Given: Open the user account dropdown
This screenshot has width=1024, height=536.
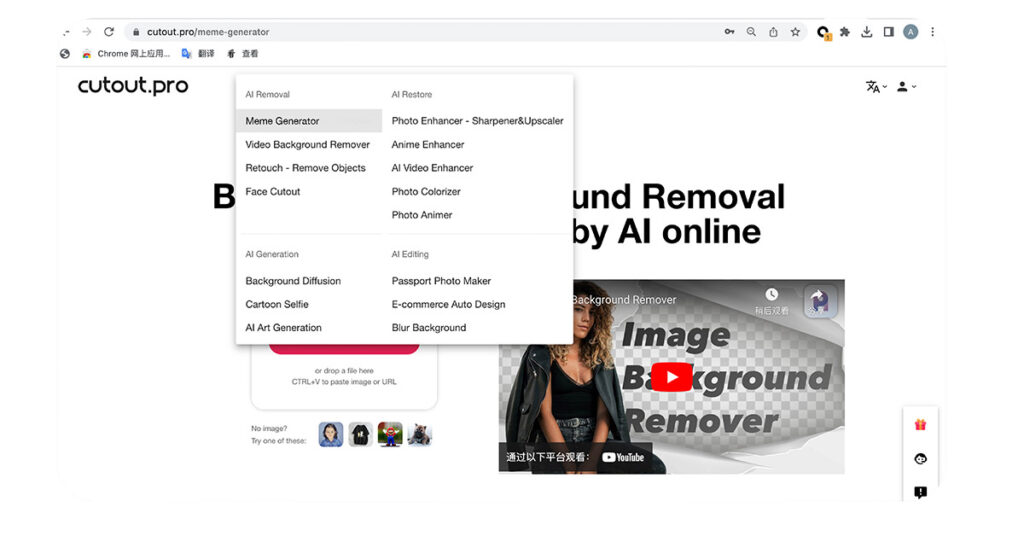Looking at the screenshot, I should click(x=906, y=87).
